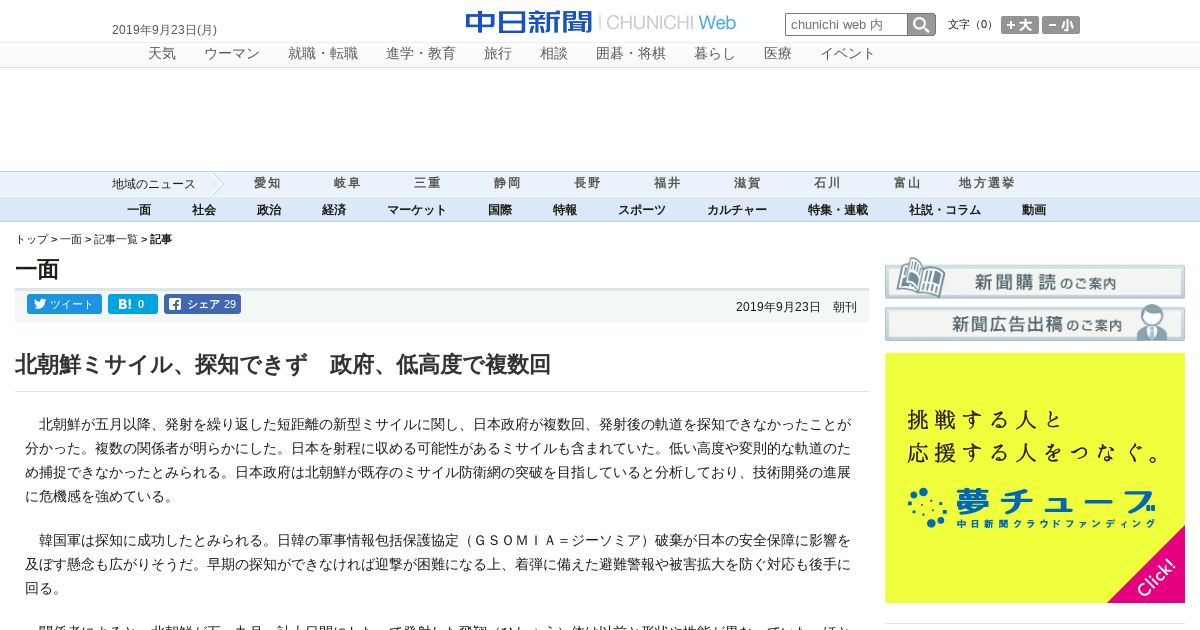Bookmark with the B! Hatena button

(133, 304)
